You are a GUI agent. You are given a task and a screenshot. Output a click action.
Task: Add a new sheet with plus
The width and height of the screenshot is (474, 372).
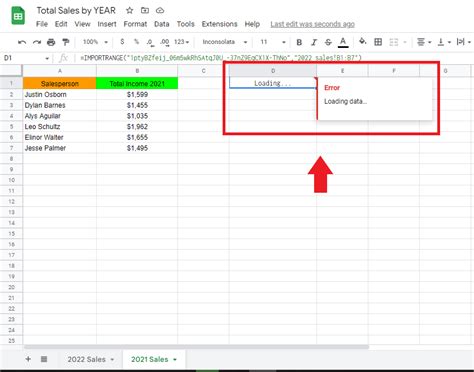click(28, 359)
